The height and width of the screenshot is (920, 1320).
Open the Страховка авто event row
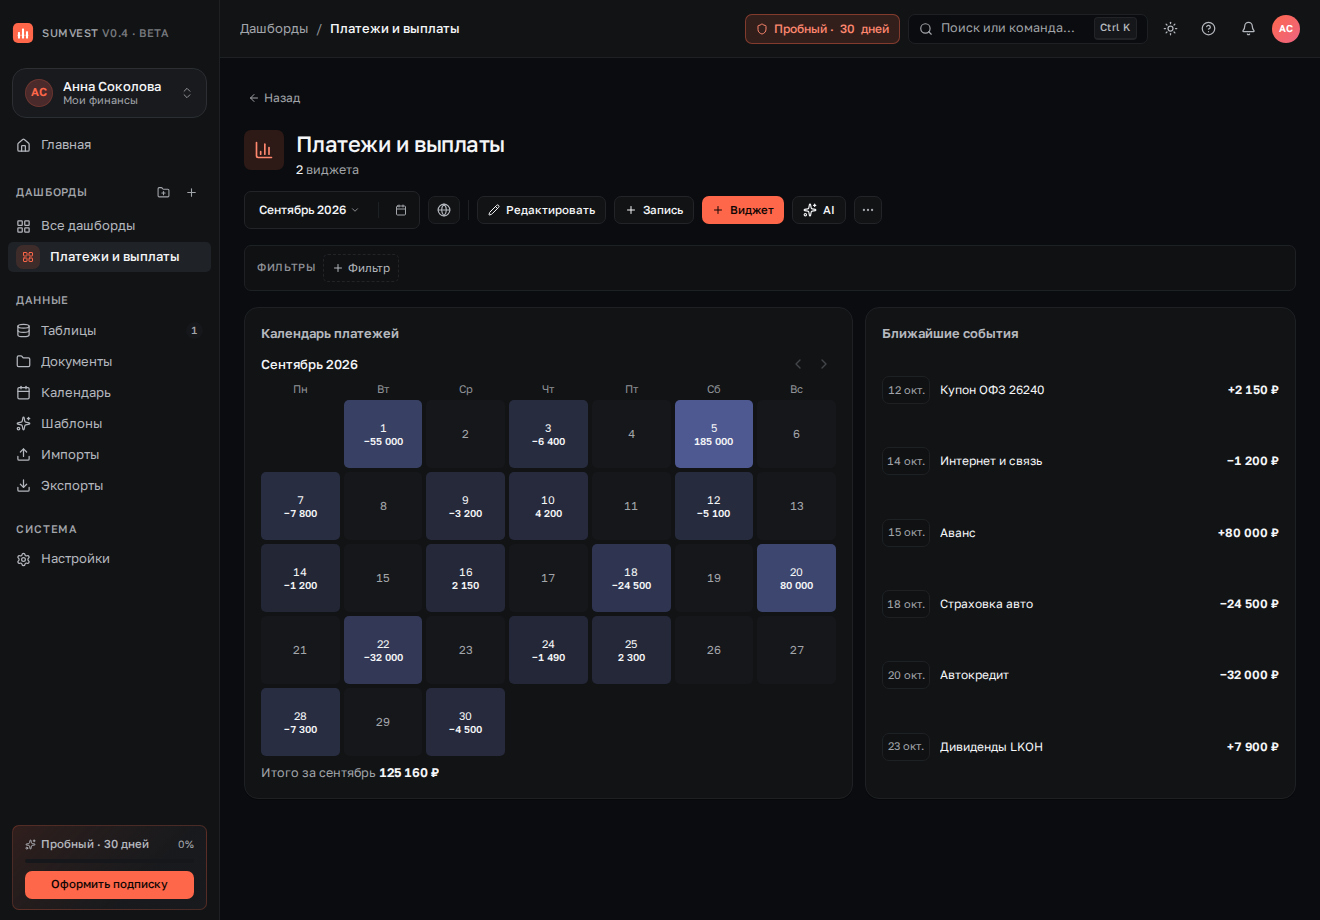(x=1080, y=604)
